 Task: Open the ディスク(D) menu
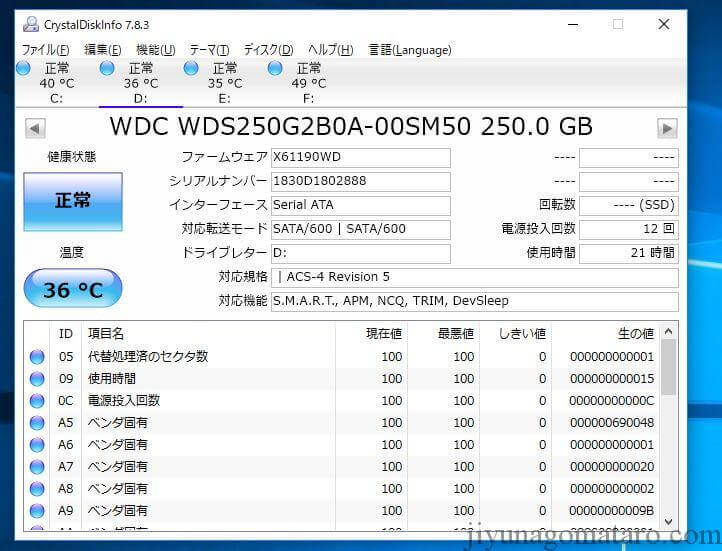pos(268,50)
